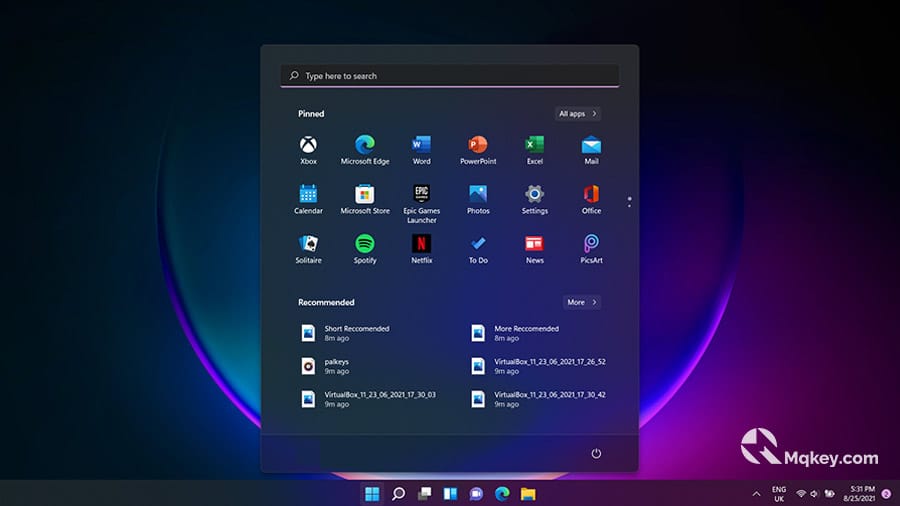Open Spotify
The width and height of the screenshot is (900, 506).
pos(364,249)
